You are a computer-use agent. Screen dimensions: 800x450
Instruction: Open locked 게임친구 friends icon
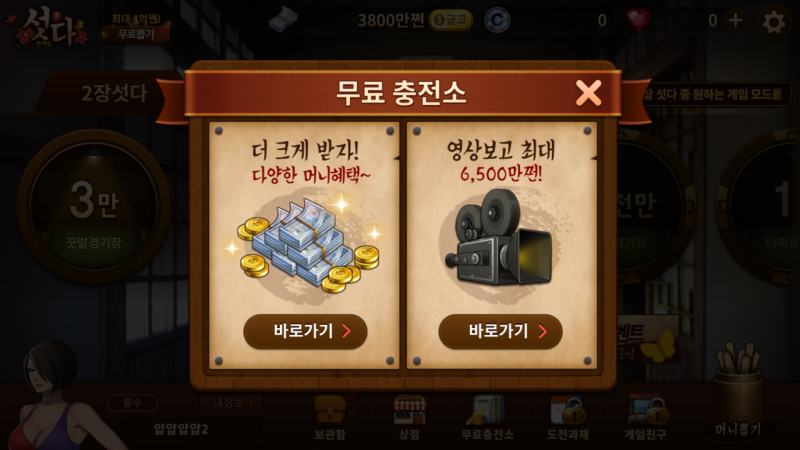point(645,417)
